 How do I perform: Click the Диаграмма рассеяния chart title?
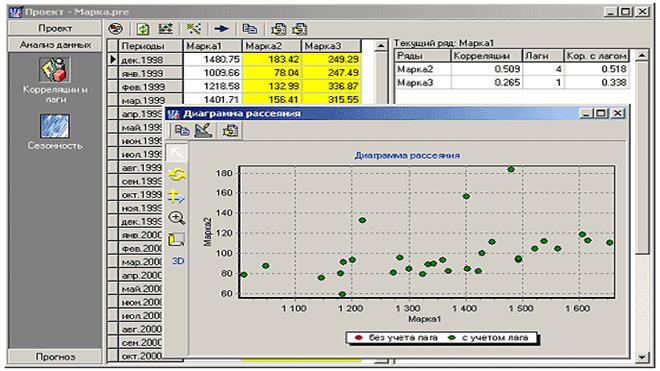tap(407, 155)
